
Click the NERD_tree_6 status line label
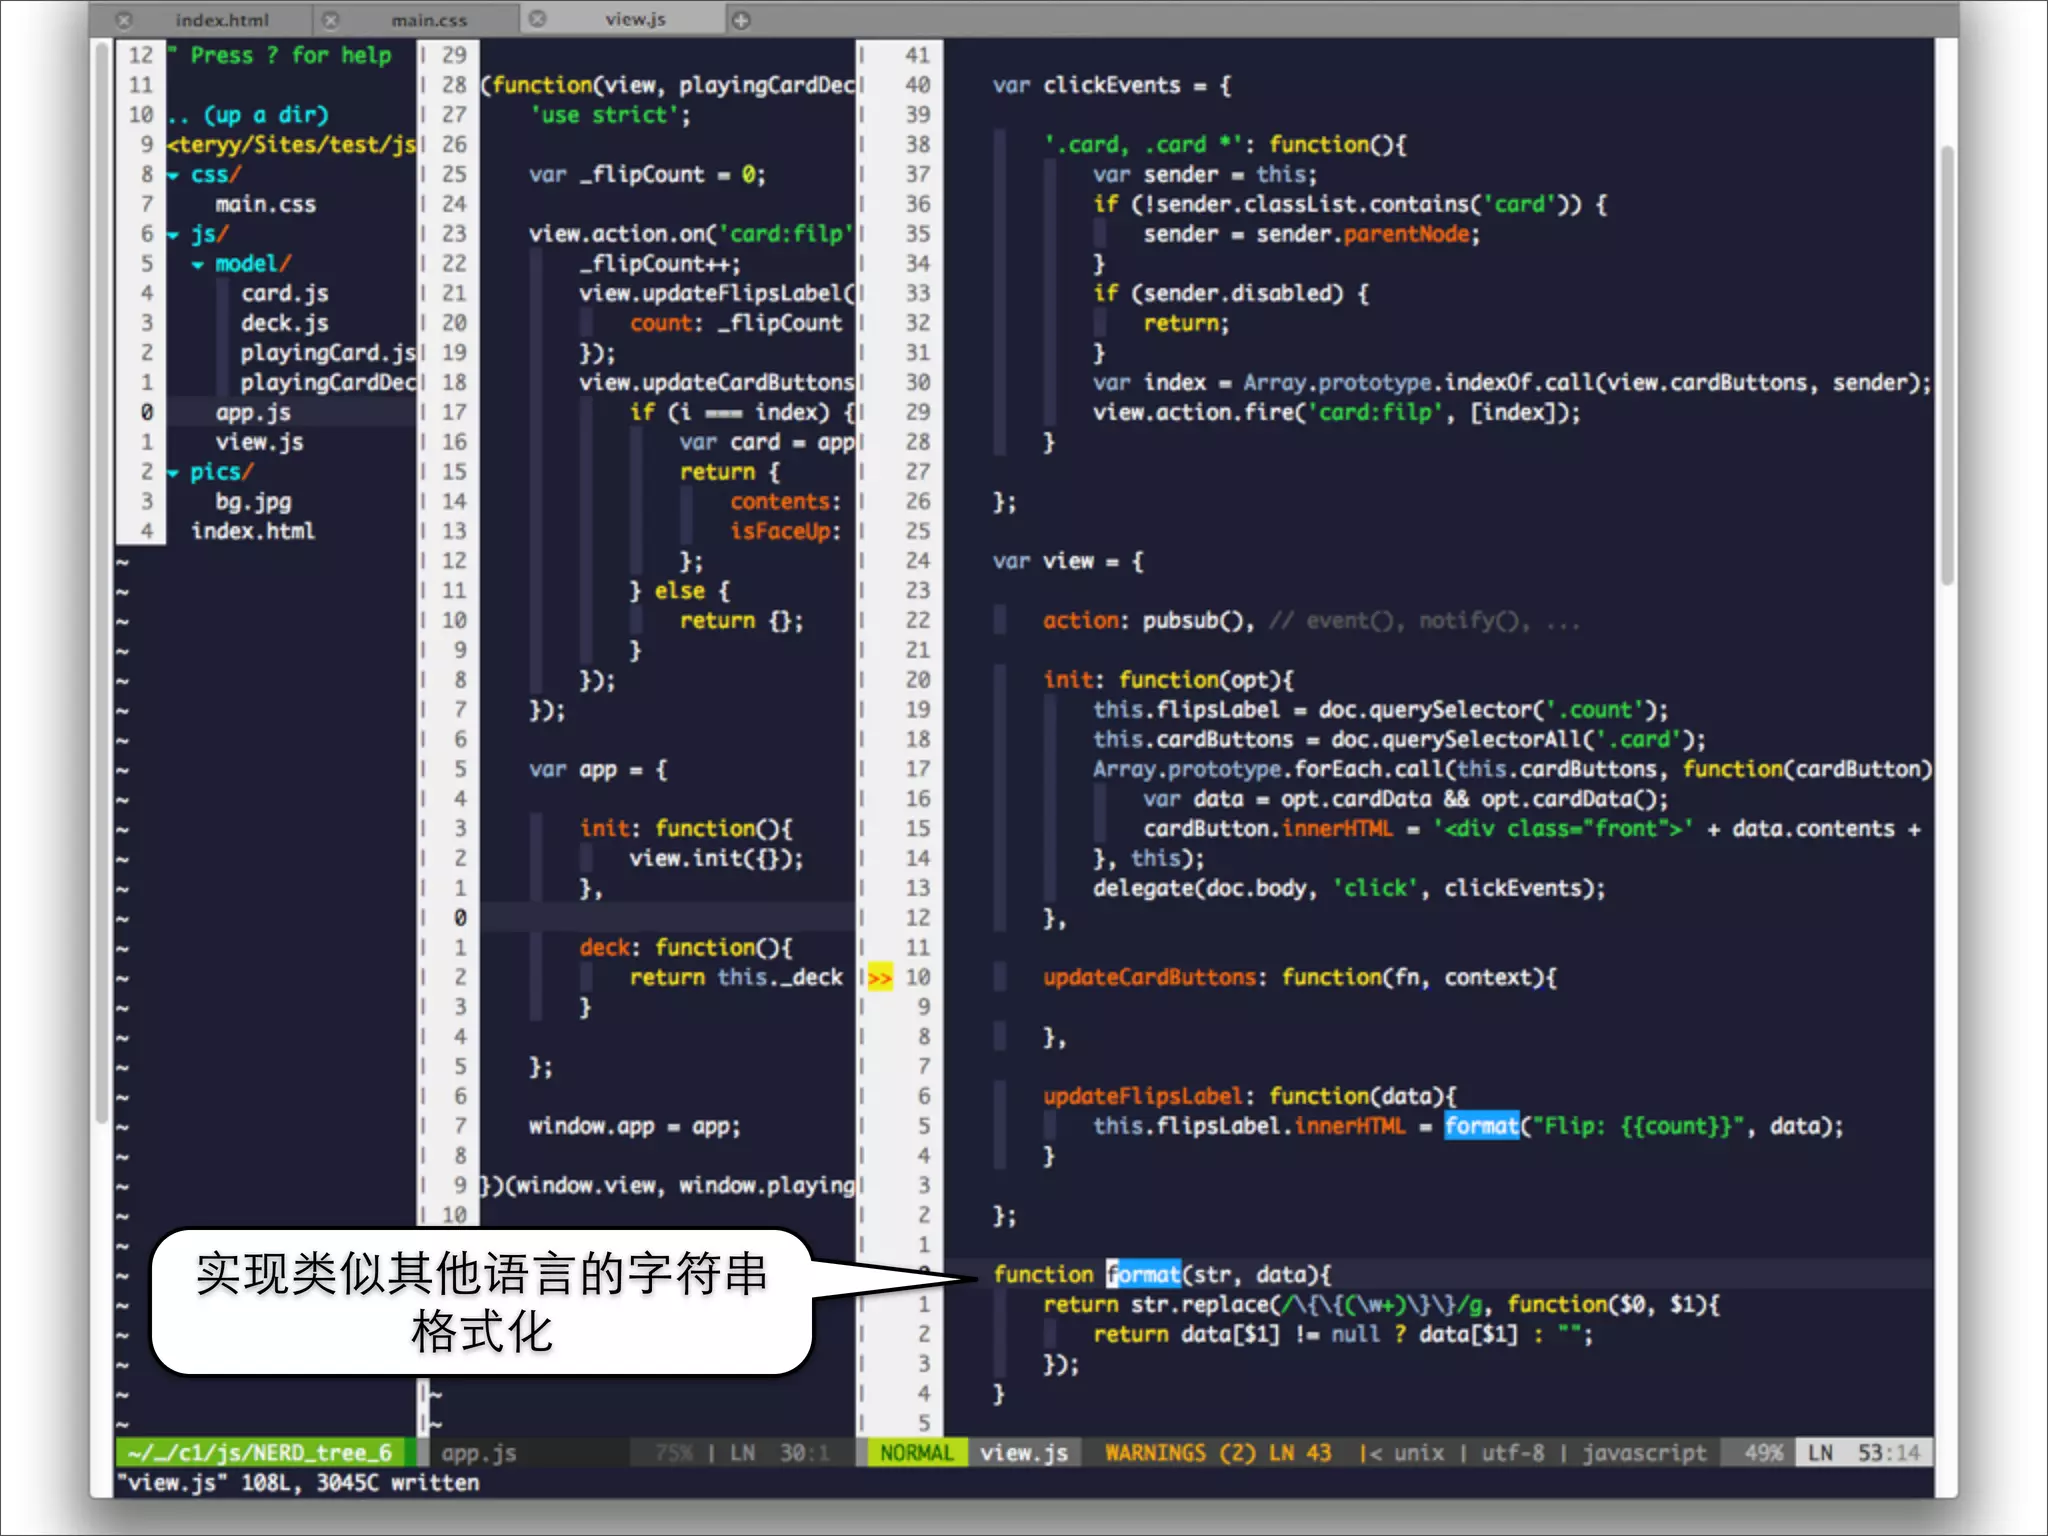pyautogui.click(x=262, y=1452)
